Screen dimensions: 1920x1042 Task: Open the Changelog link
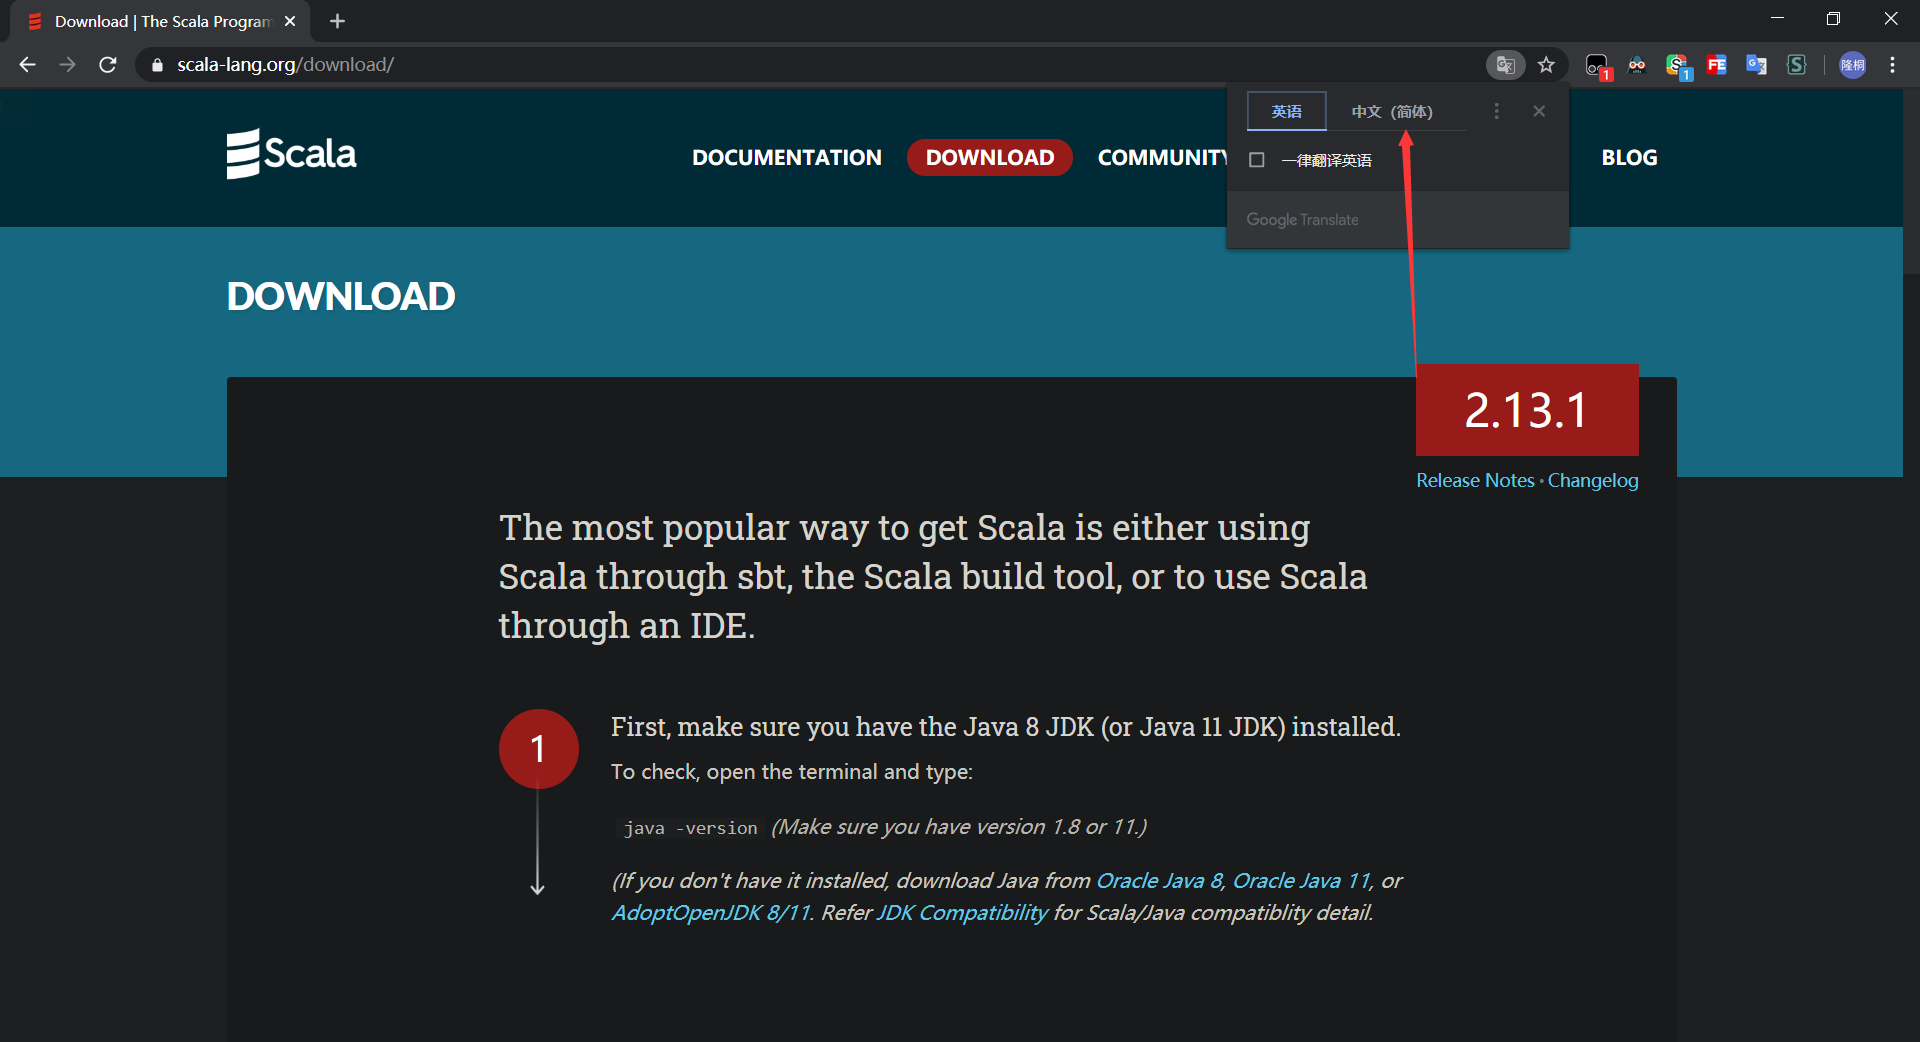click(1593, 481)
